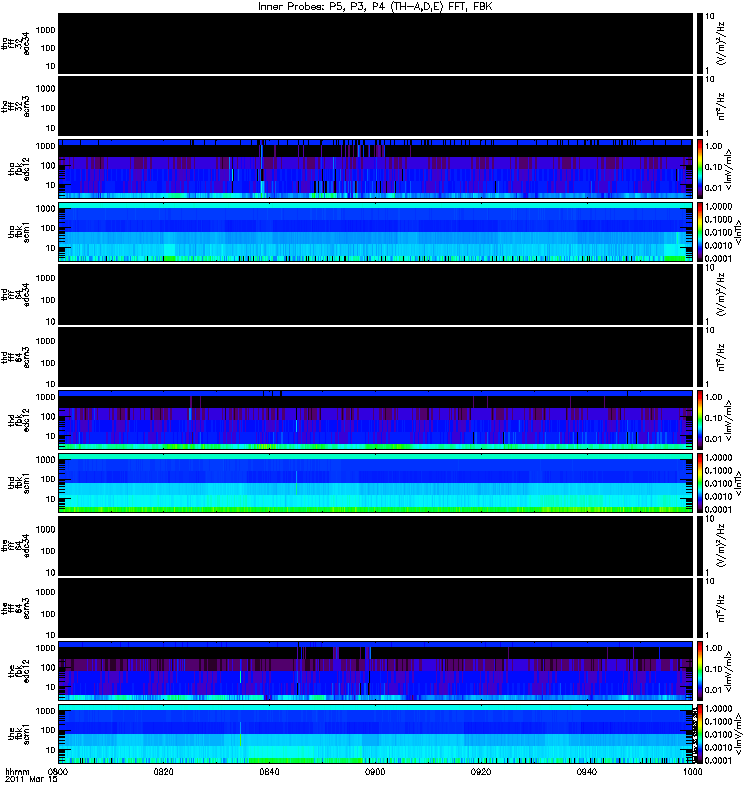Image resolution: width=750 pixels, height=800 pixels.
Task: Click inside the tha fbk scm1 spectrogram
Action: pos(376,232)
